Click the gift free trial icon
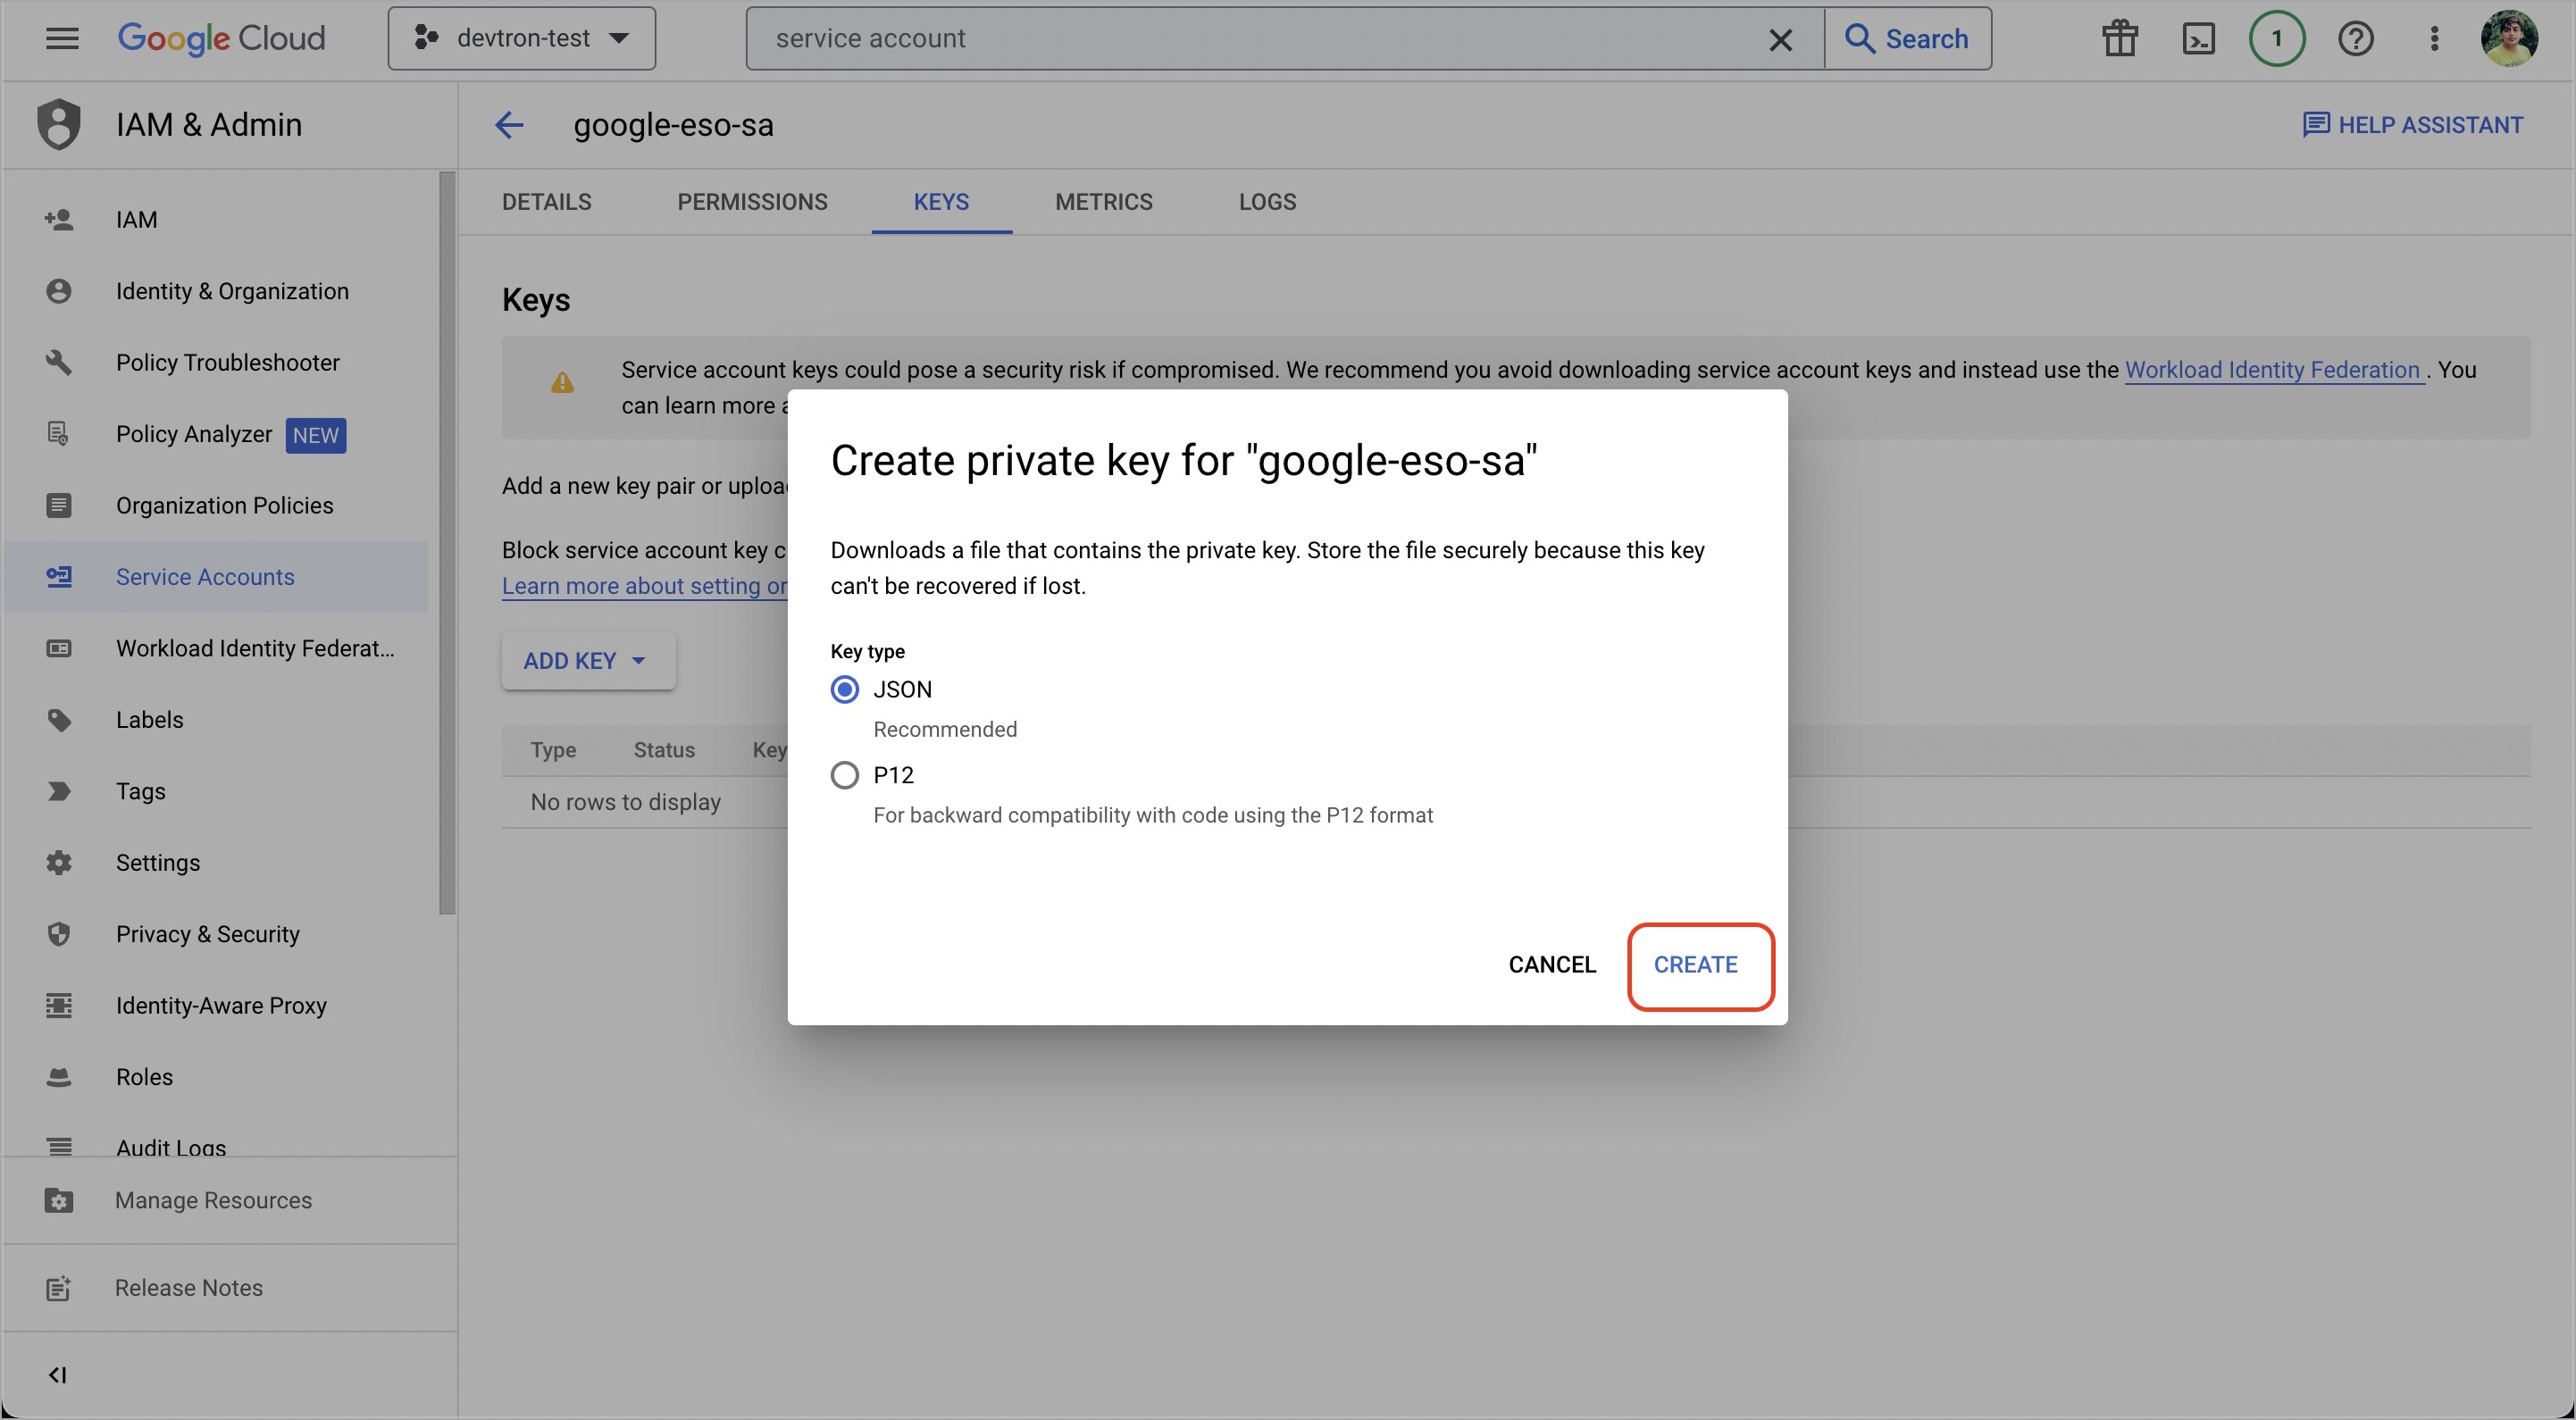The image size is (2576, 1420). click(2119, 39)
